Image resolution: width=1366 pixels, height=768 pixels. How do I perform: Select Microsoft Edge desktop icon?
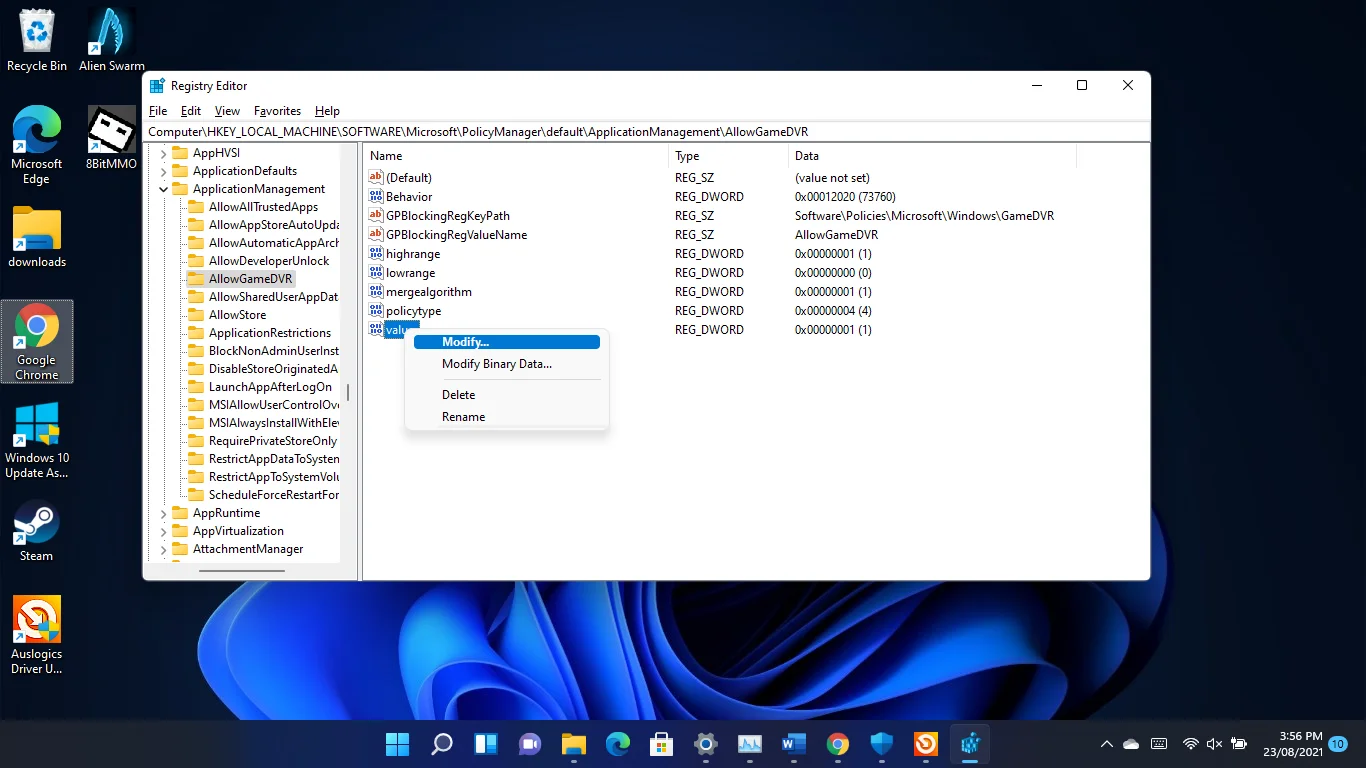37,146
